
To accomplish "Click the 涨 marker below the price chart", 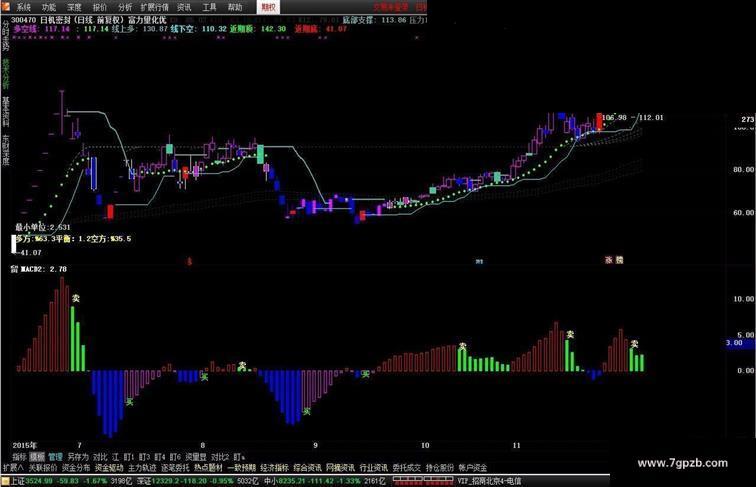I will pos(608,260).
